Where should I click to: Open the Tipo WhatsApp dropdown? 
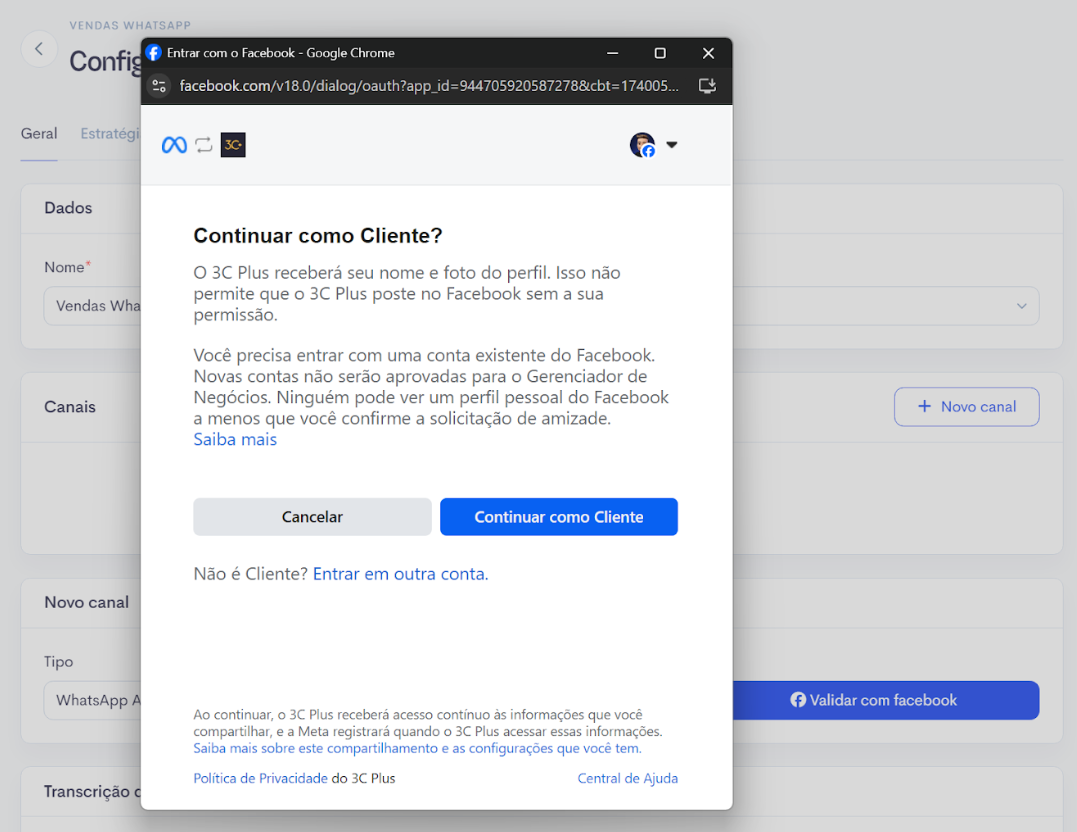92,700
